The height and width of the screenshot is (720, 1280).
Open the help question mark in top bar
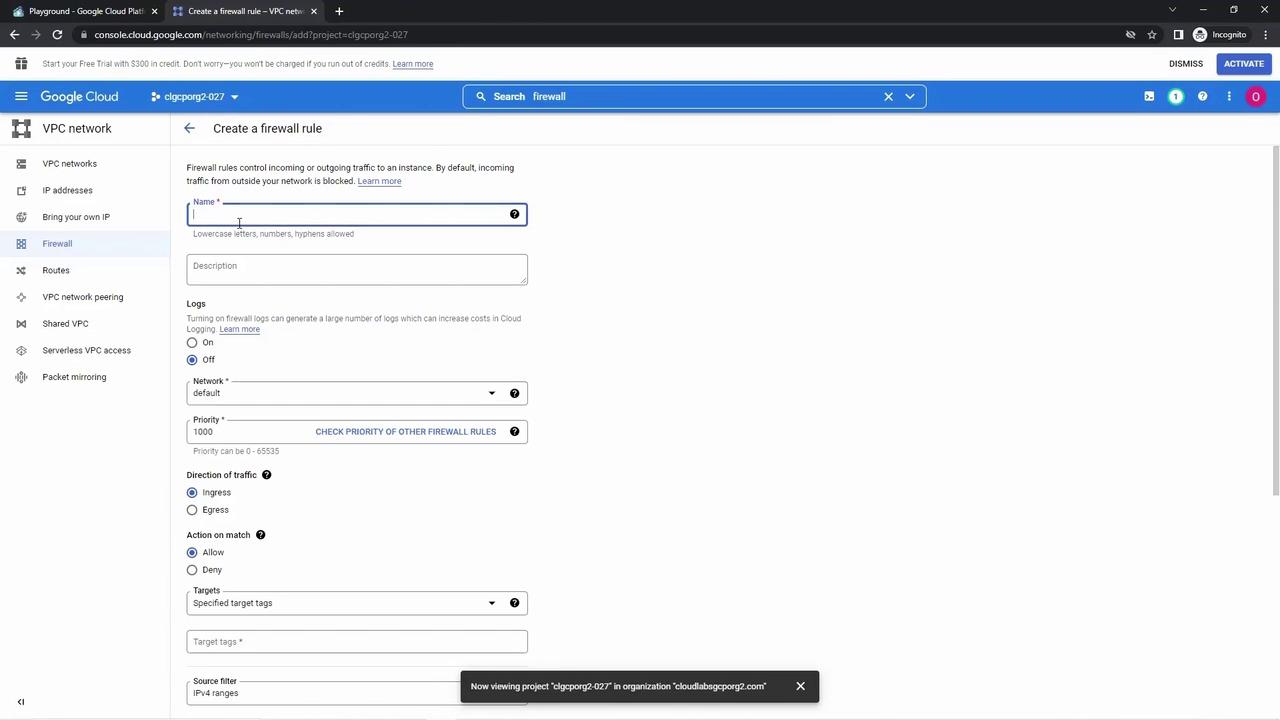point(1202,97)
